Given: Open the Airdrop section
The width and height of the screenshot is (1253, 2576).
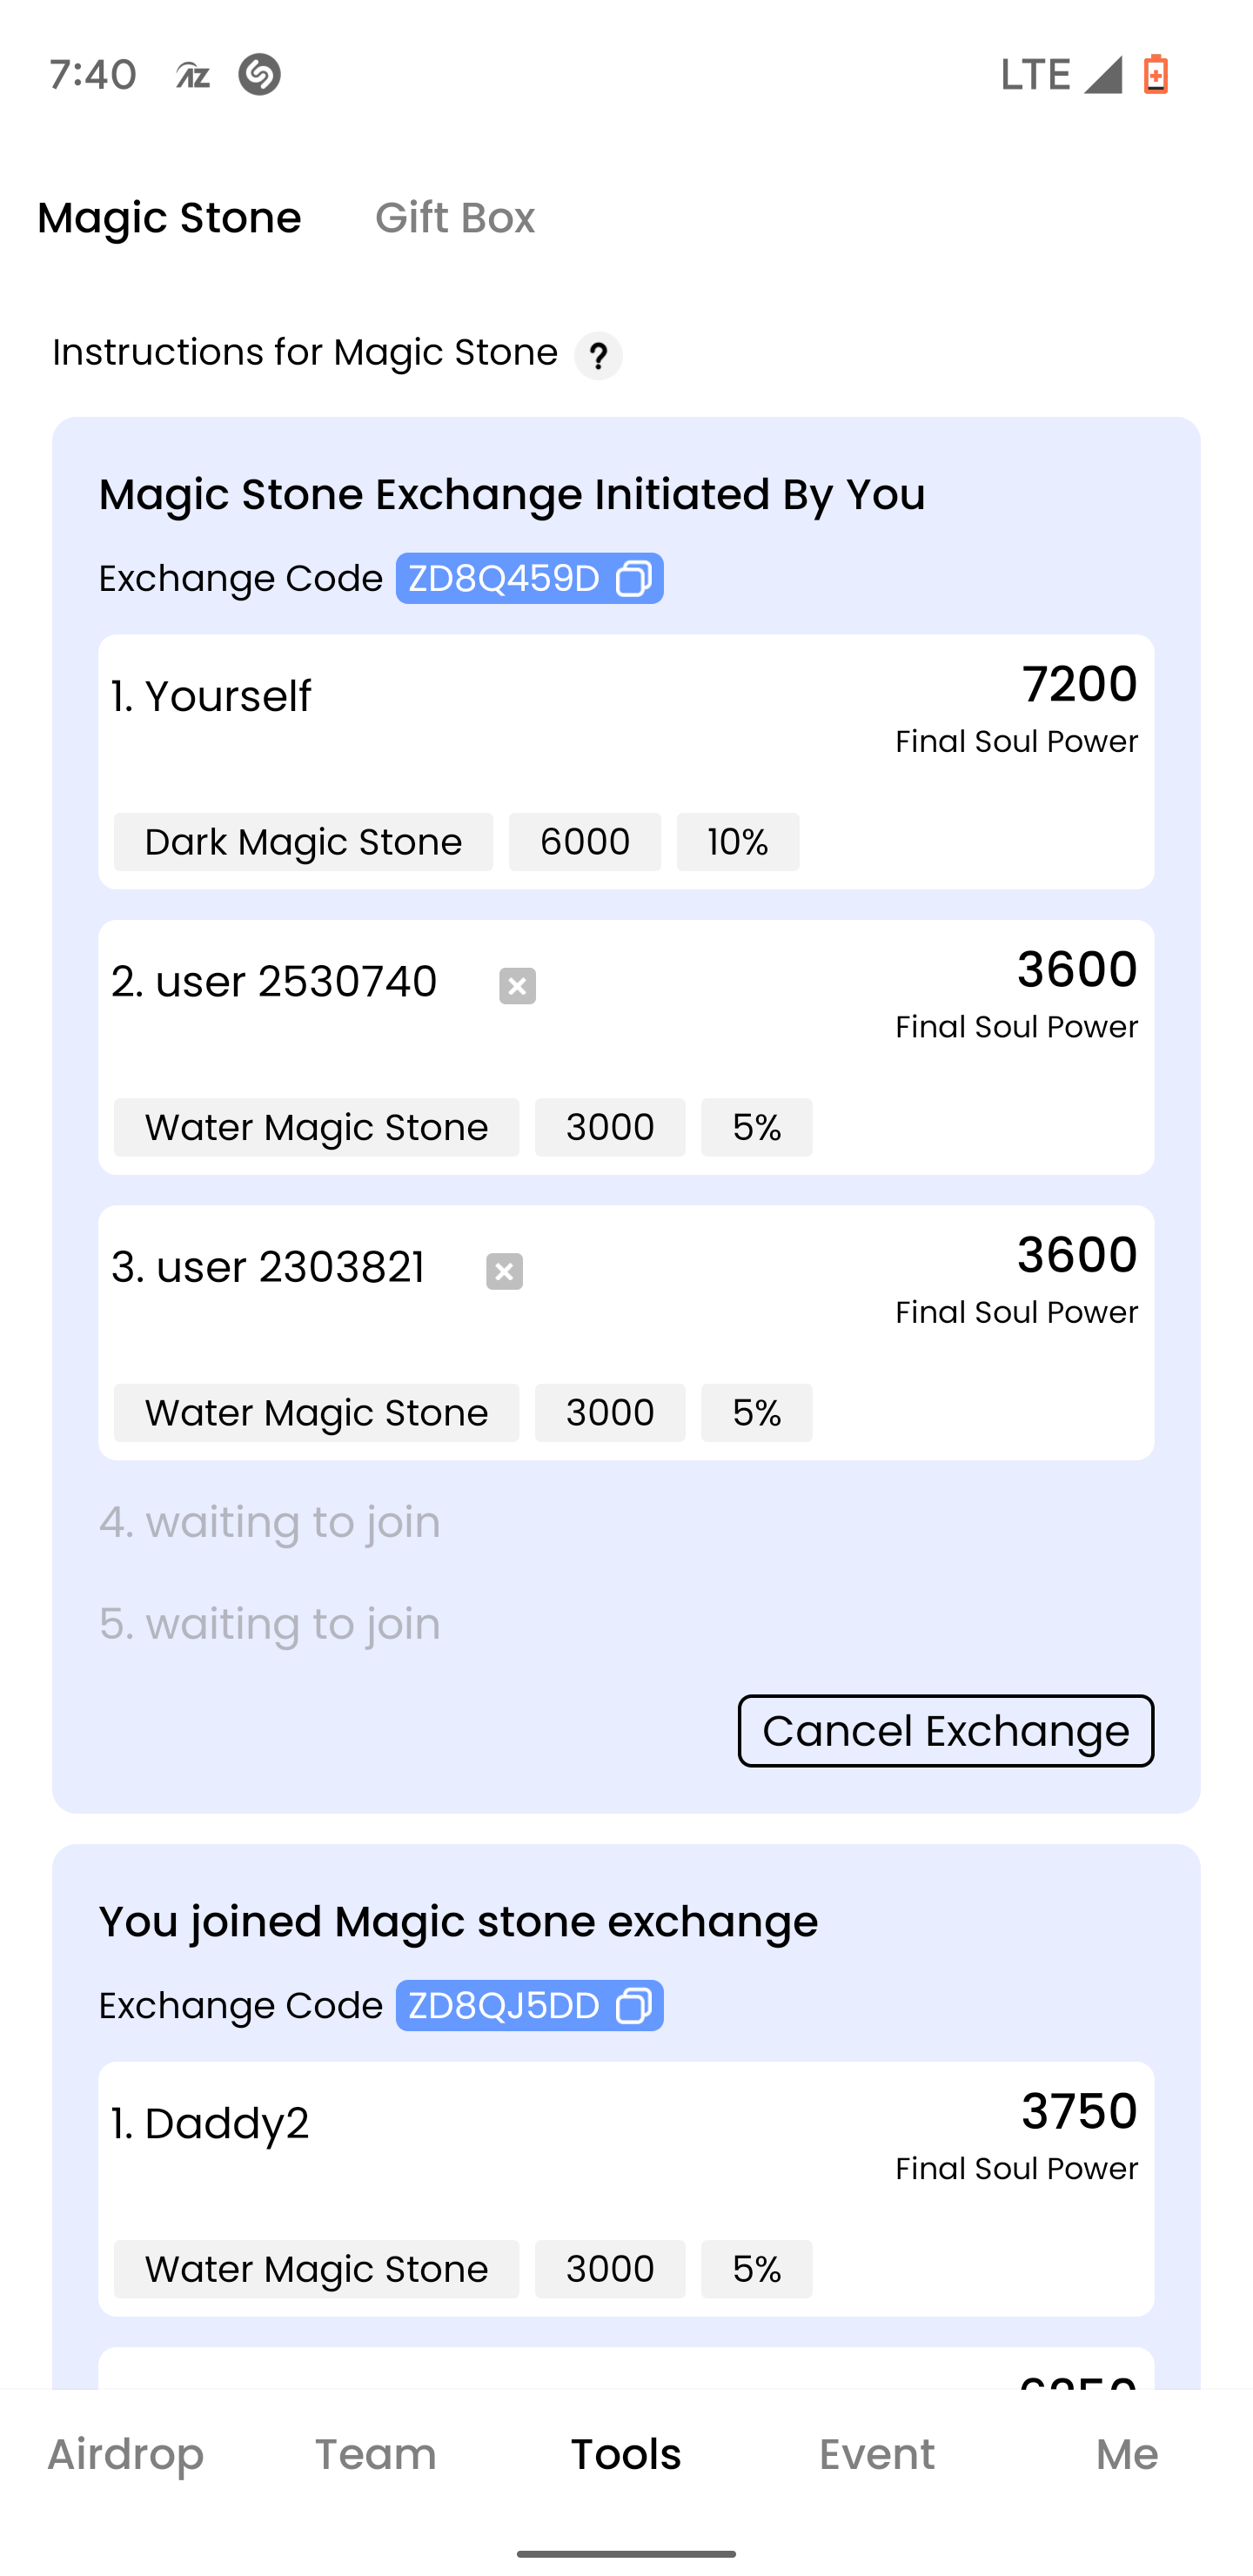Looking at the screenshot, I should 126,2454.
